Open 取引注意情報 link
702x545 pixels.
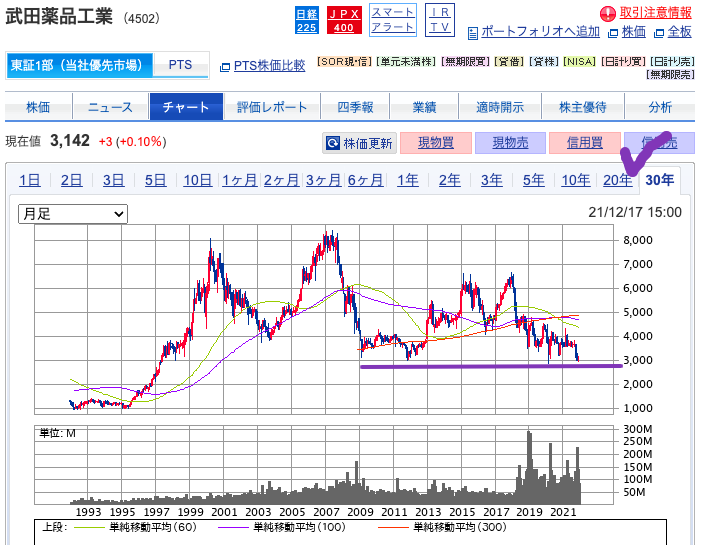(655, 13)
